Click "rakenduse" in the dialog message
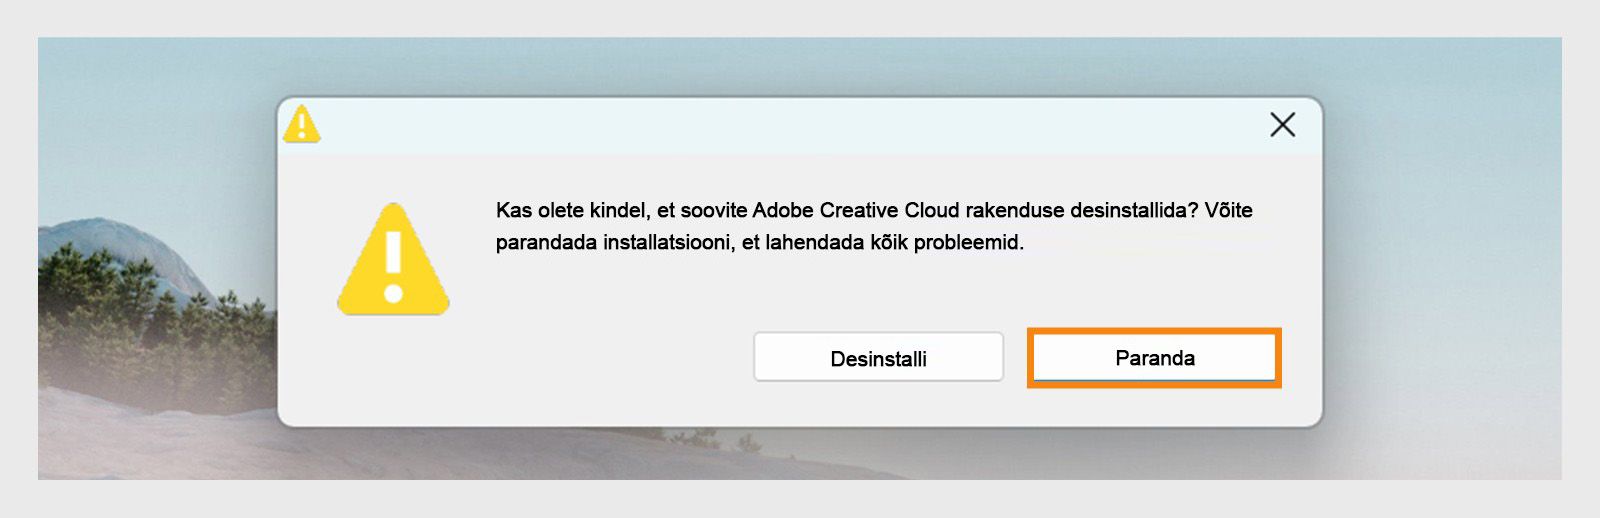This screenshot has width=1600, height=518. coord(1014,210)
